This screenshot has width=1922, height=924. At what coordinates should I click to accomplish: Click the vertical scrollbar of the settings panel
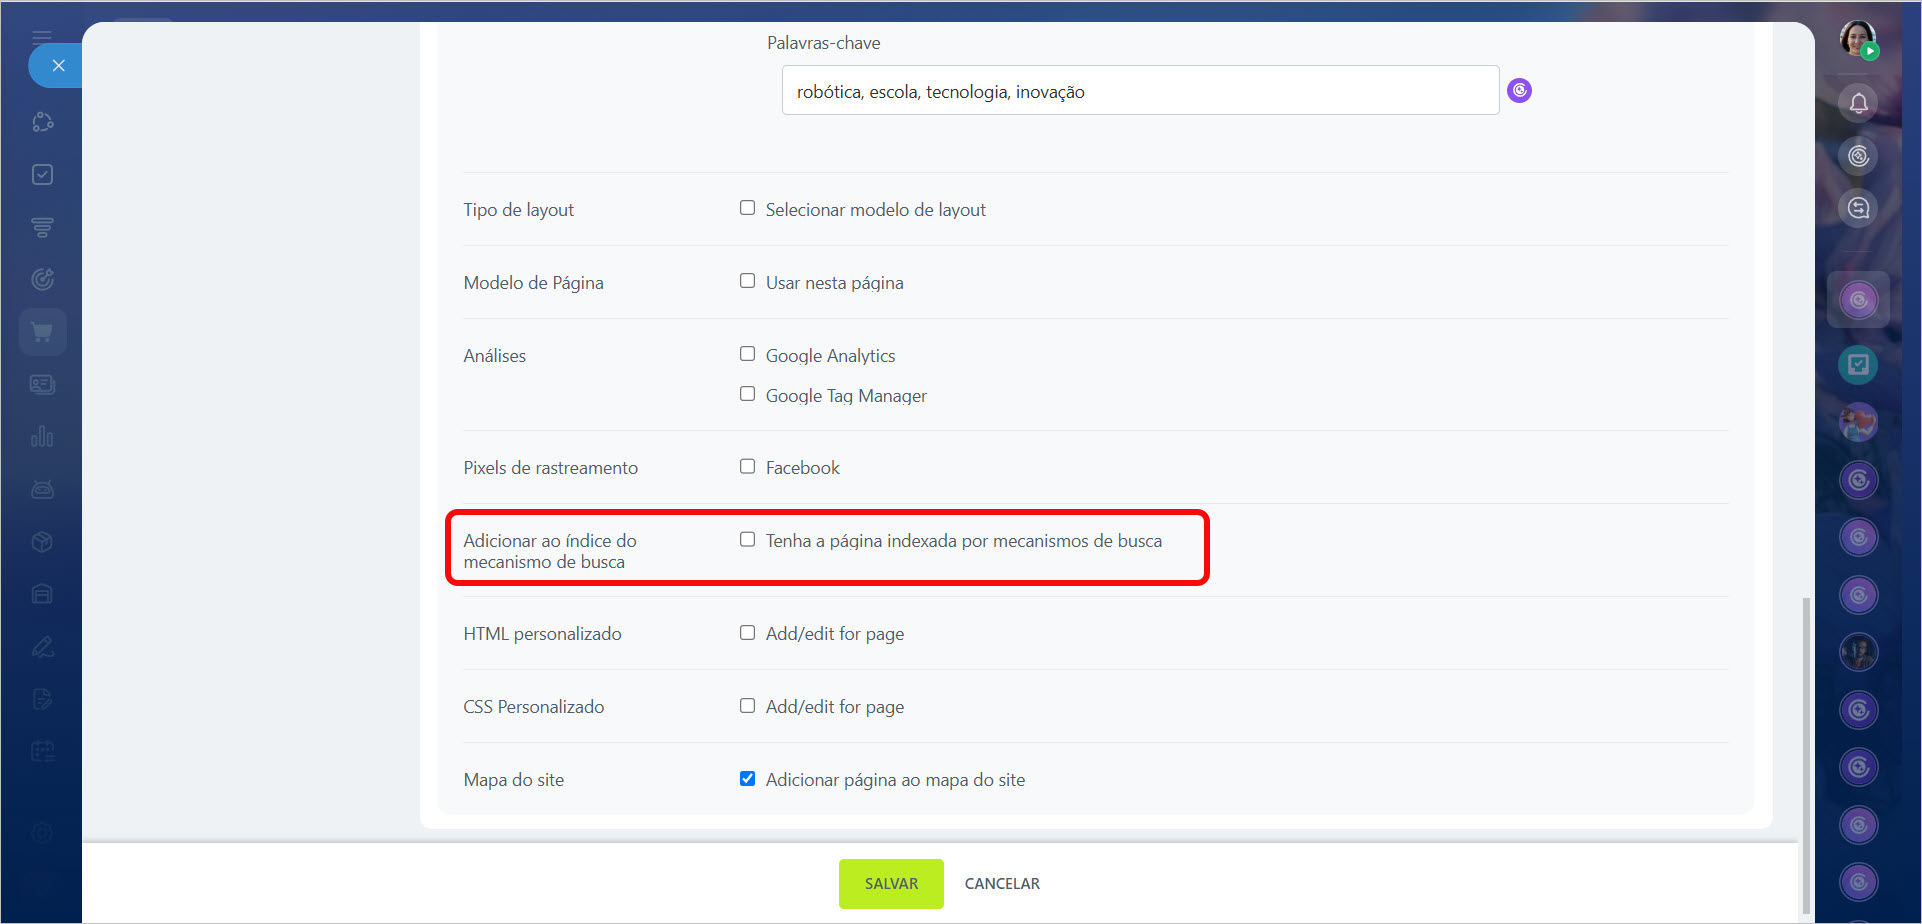pos(1805,750)
